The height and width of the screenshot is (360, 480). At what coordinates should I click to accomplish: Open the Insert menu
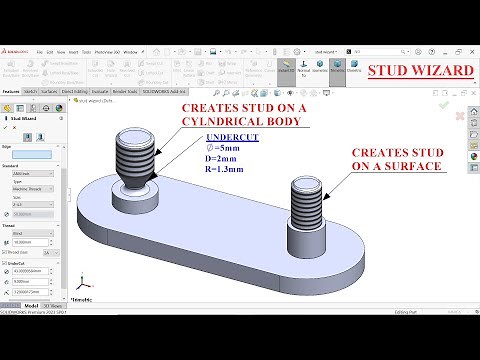73,52
